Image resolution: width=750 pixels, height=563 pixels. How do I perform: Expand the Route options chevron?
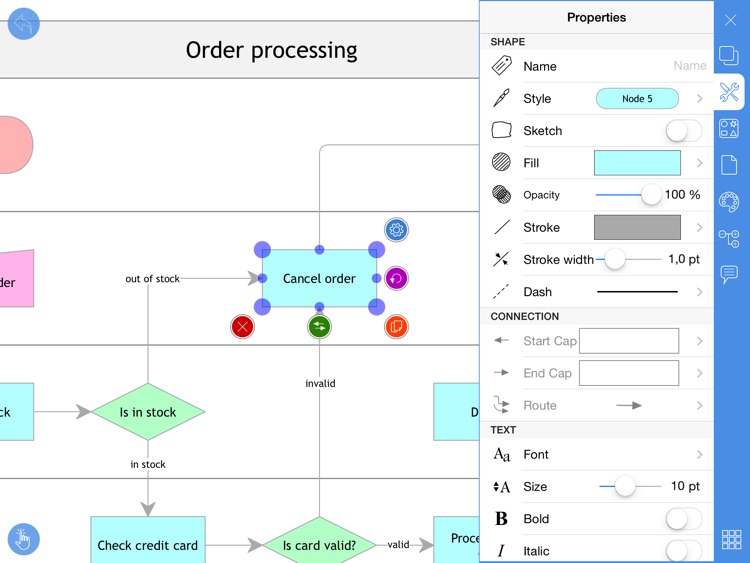point(699,406)
